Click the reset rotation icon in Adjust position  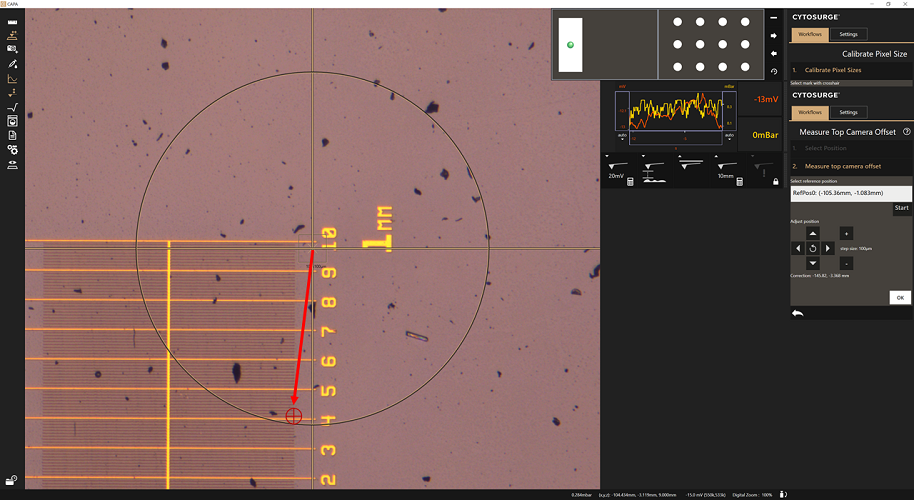pos(813,248)
